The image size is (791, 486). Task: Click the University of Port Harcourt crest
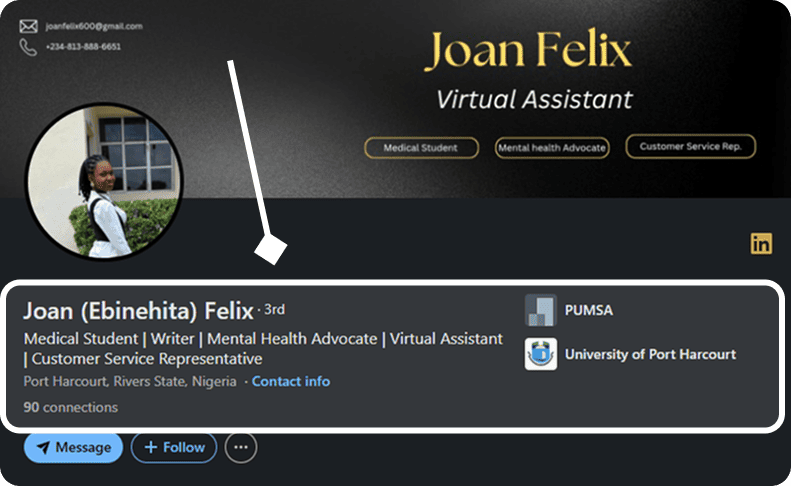click(x=541, y=354)
